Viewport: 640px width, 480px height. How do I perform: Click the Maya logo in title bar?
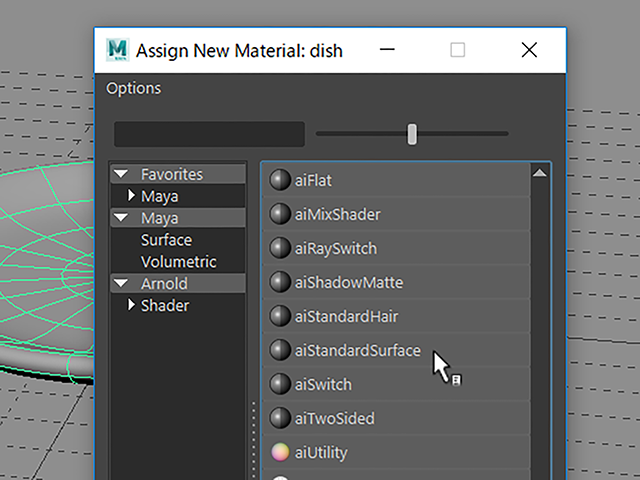point(118,50)
